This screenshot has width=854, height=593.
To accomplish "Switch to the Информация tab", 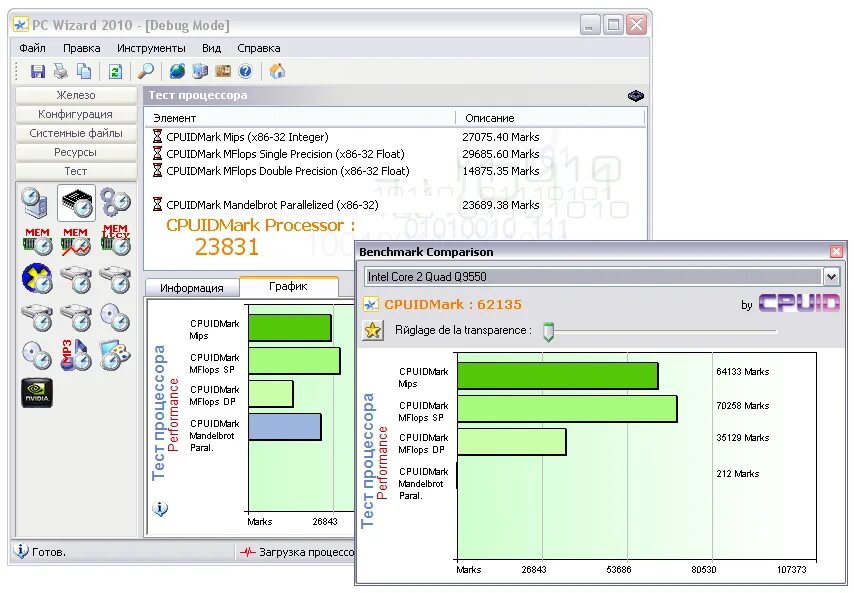I will [x=192, y=288].
